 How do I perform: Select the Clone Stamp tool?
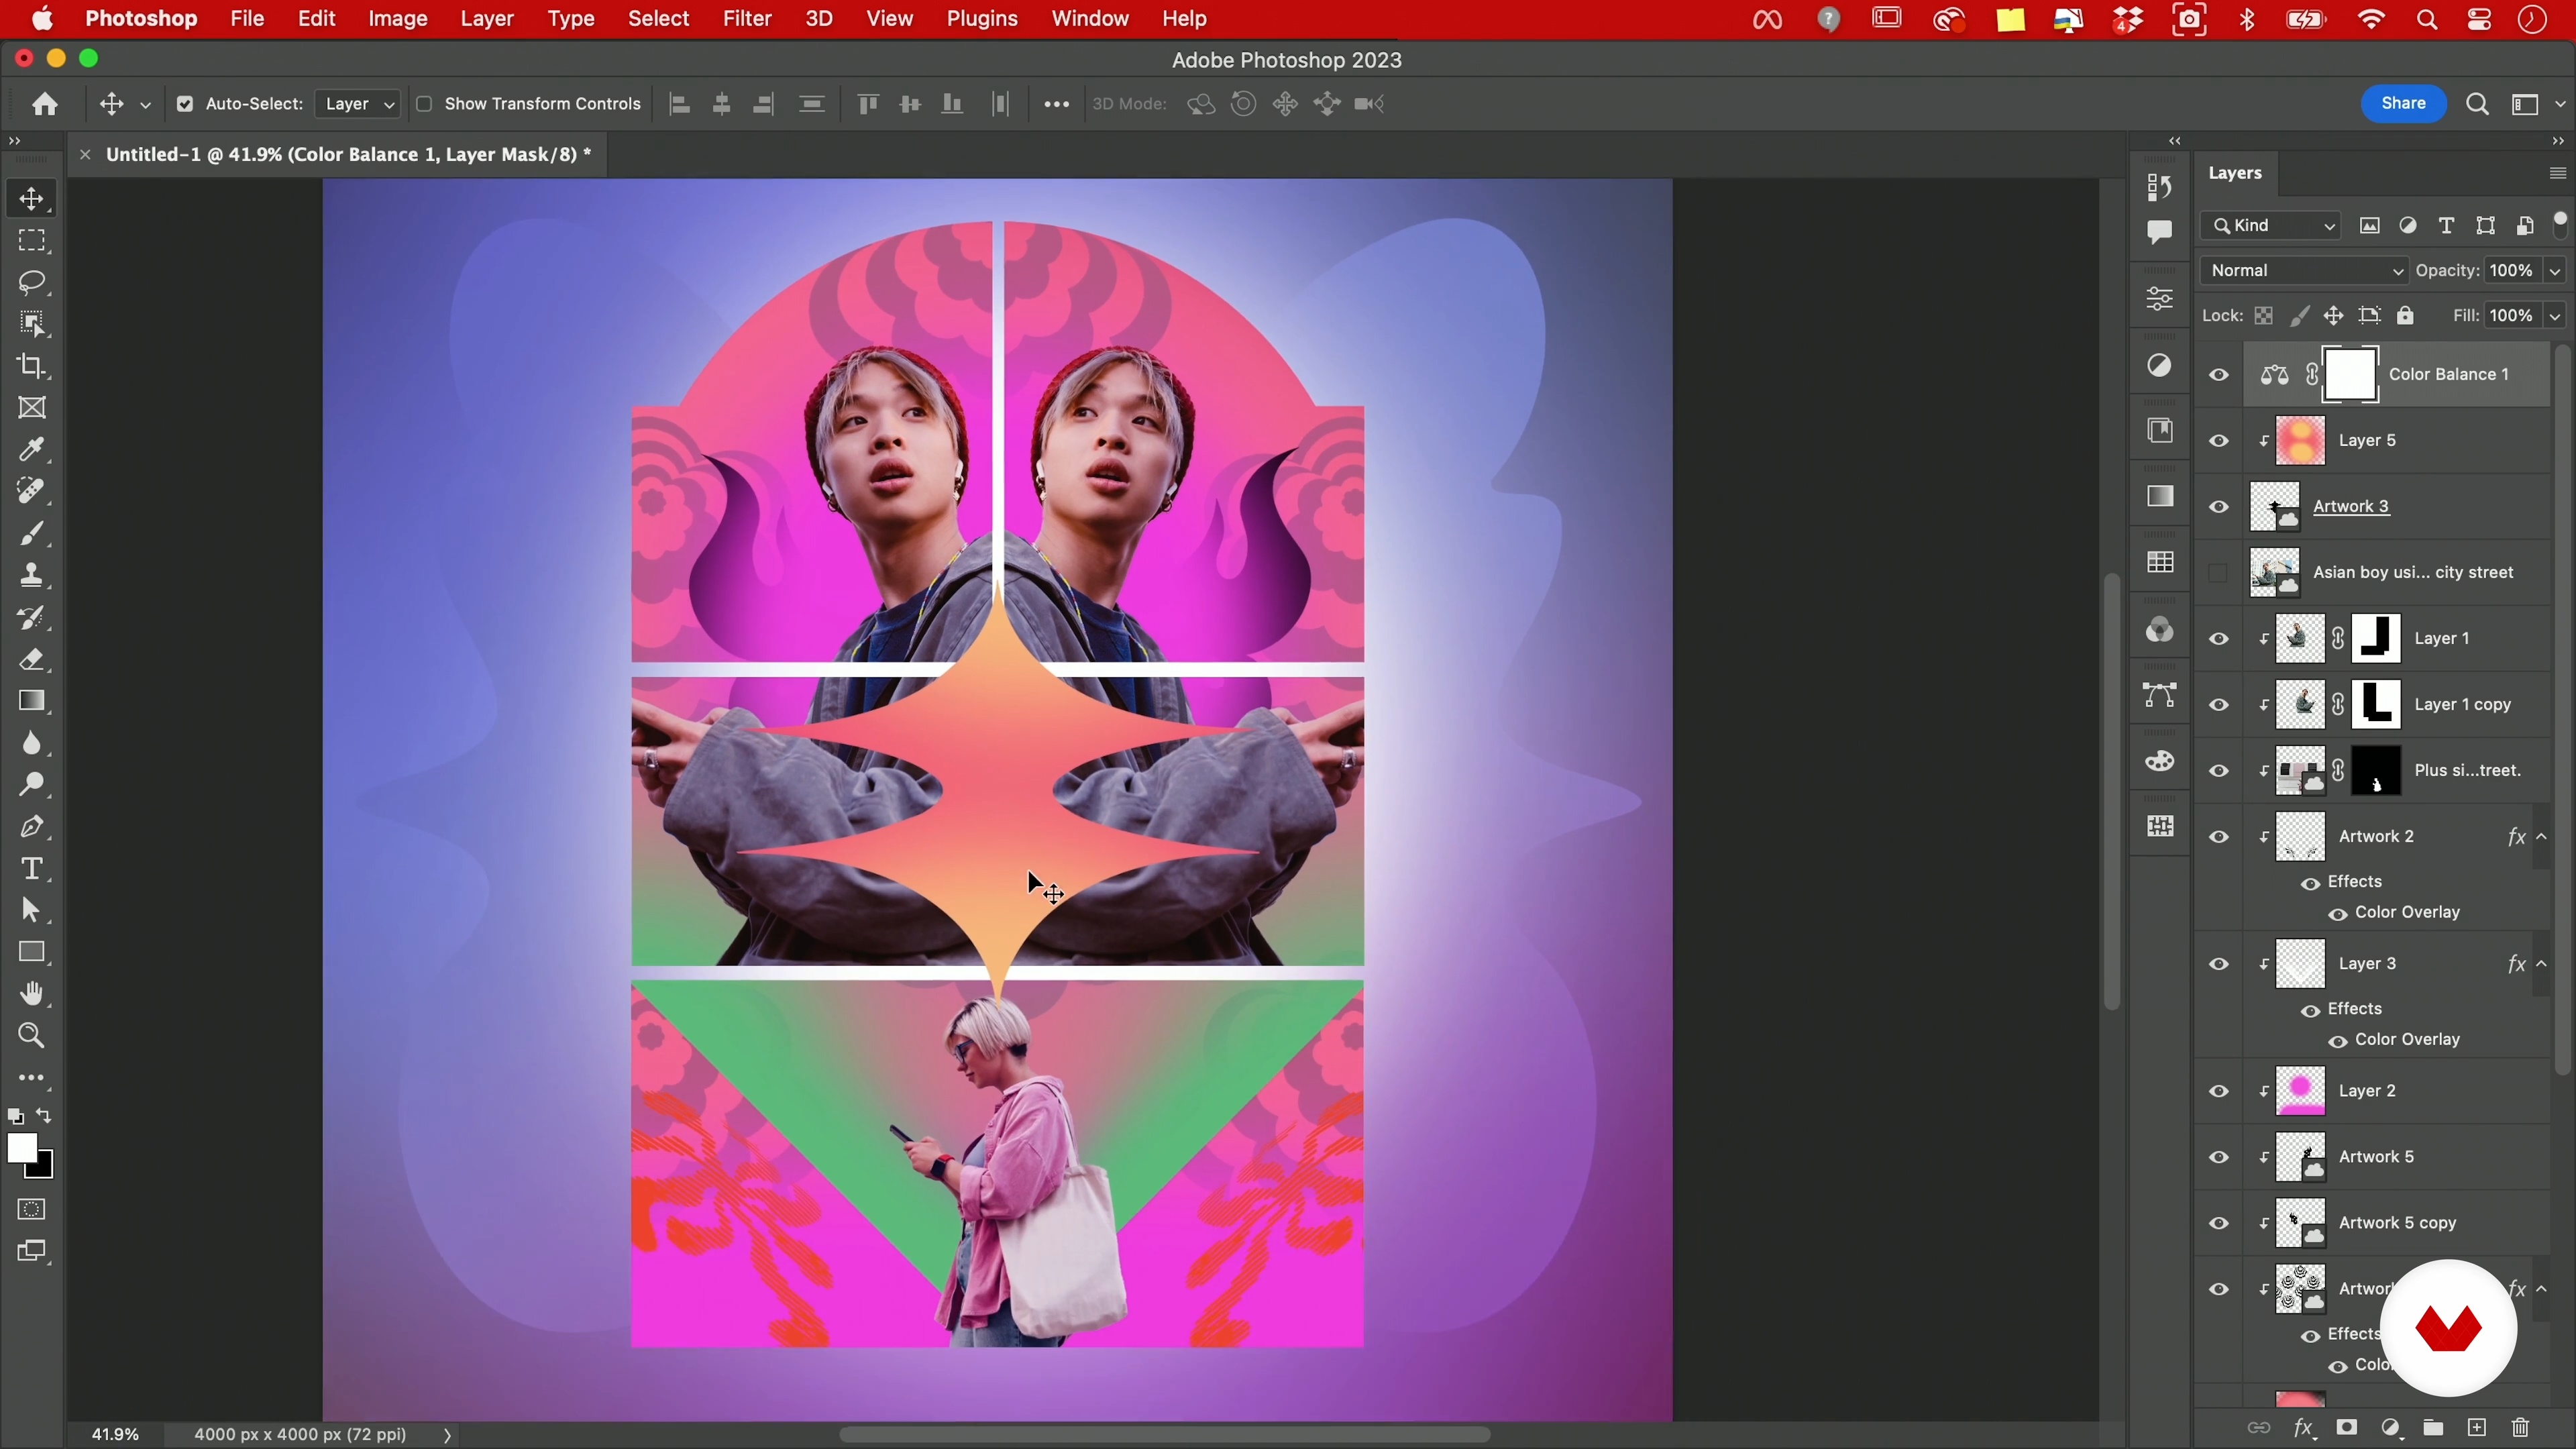32,575
